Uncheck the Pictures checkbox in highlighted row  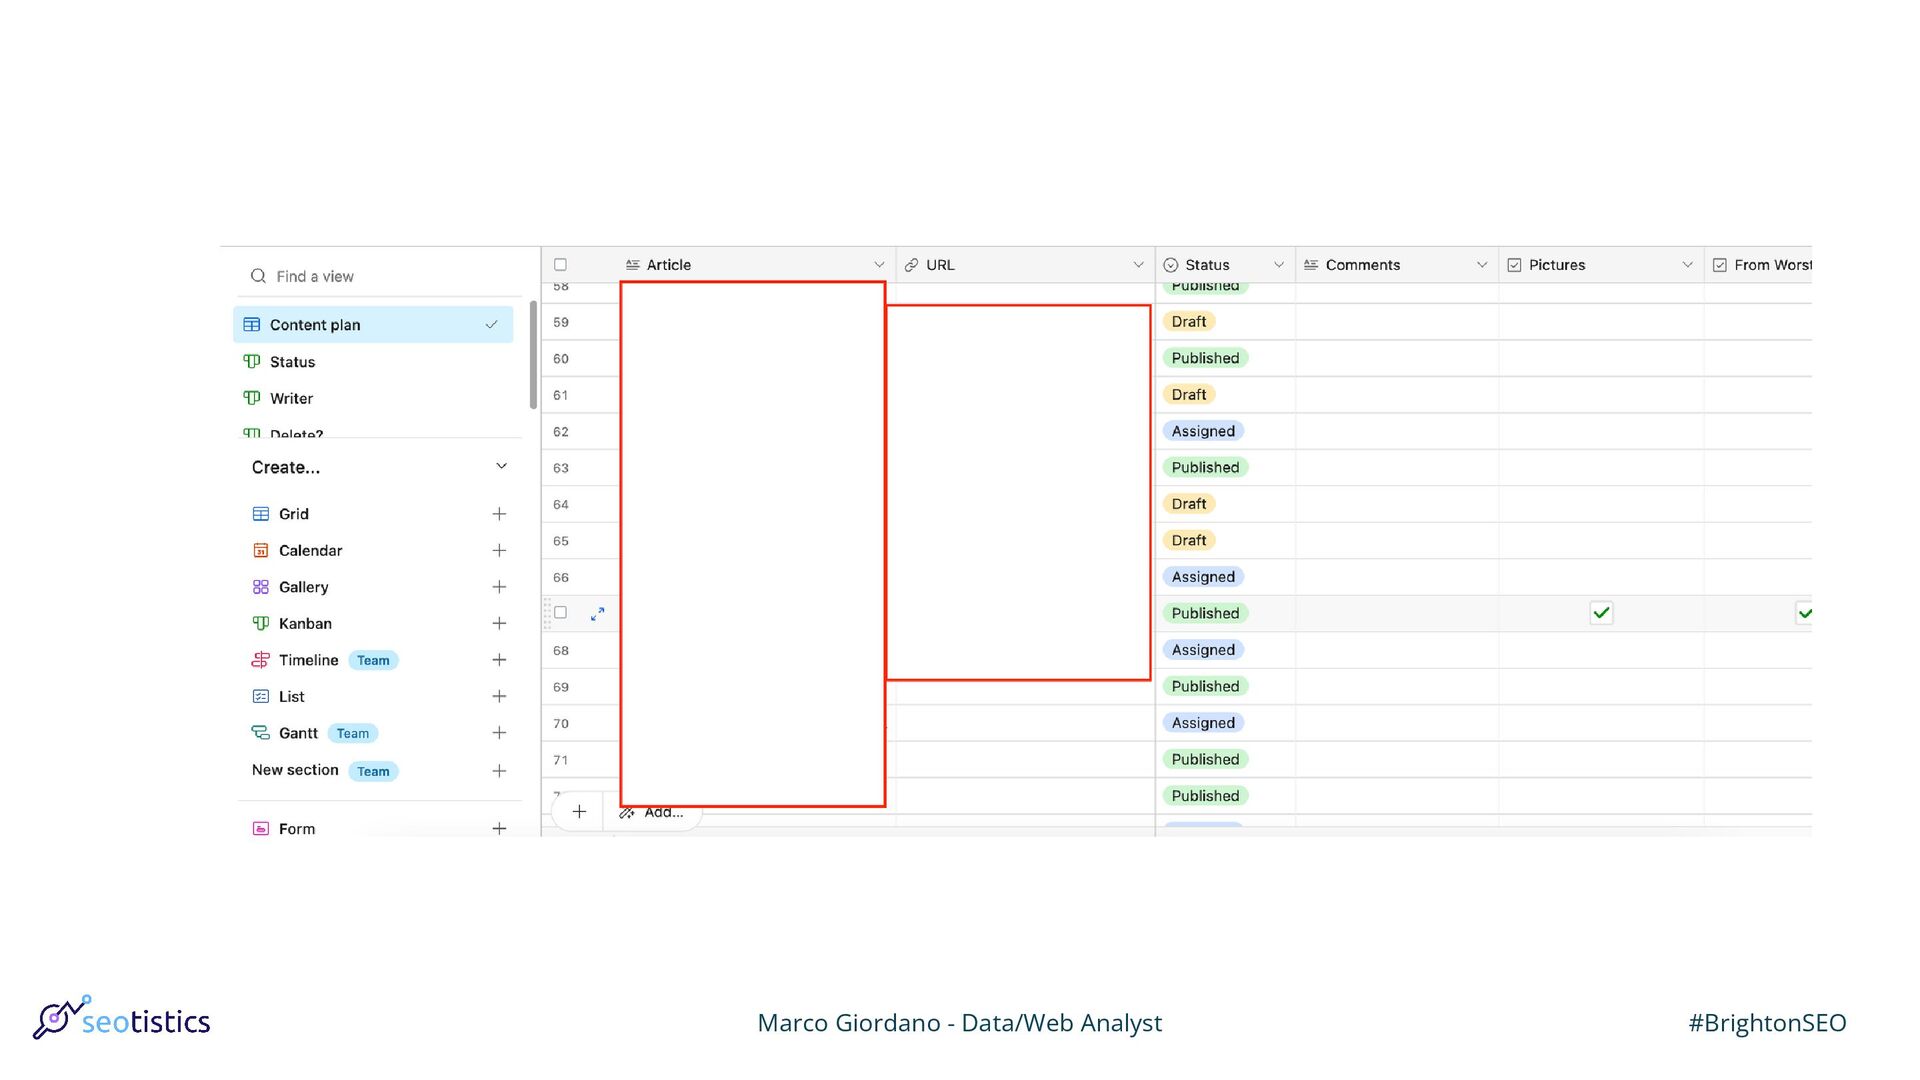pyautogui.click(x=1601, y=613)
